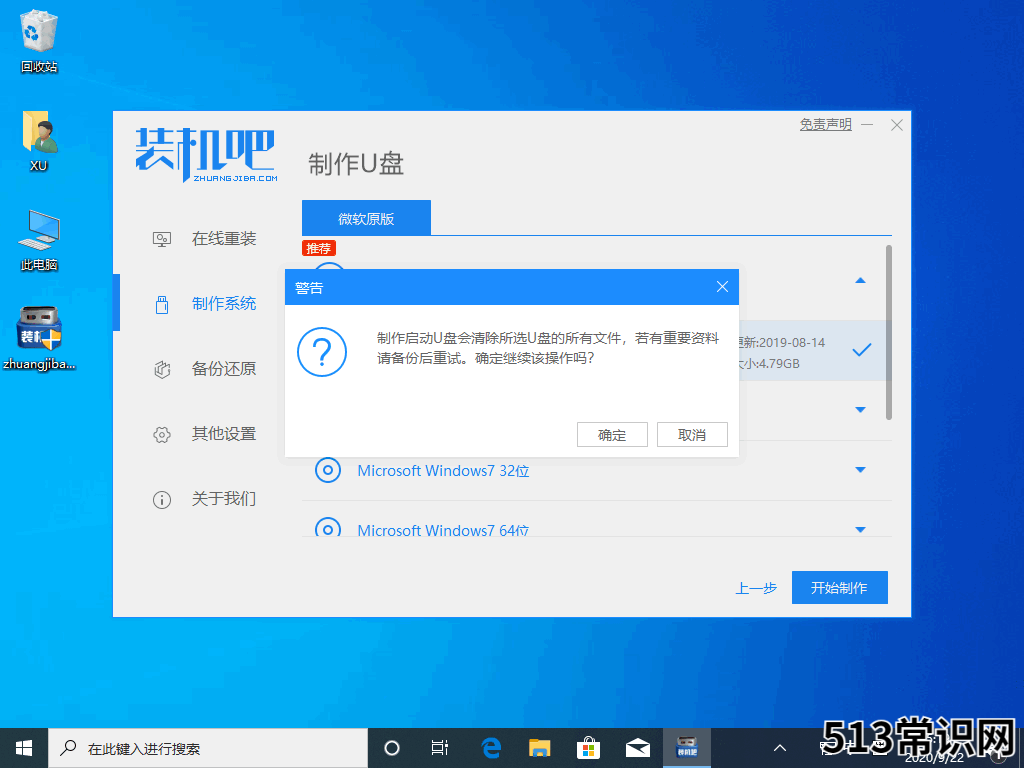The height and width of the screenshot is (768, 1024).
Task: Click the Microsoft Windows7 64位 label
Action: pos(443,530)
